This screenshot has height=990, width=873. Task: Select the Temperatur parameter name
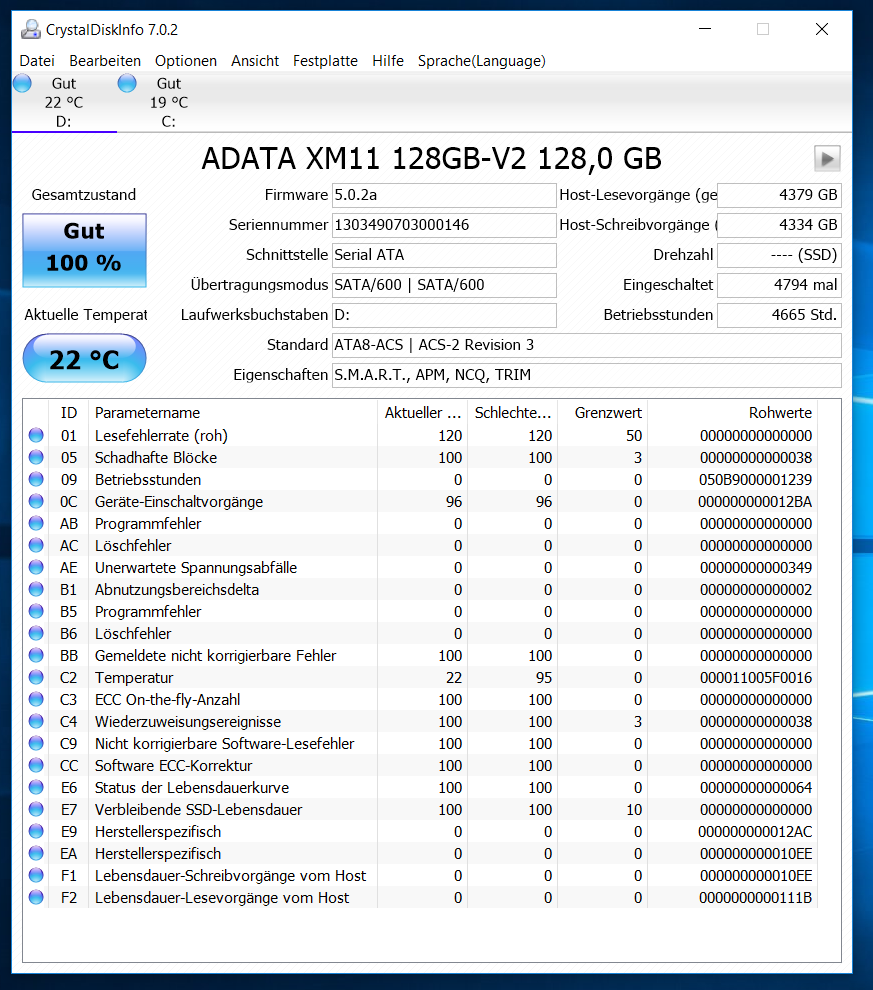tap(134, 677)
